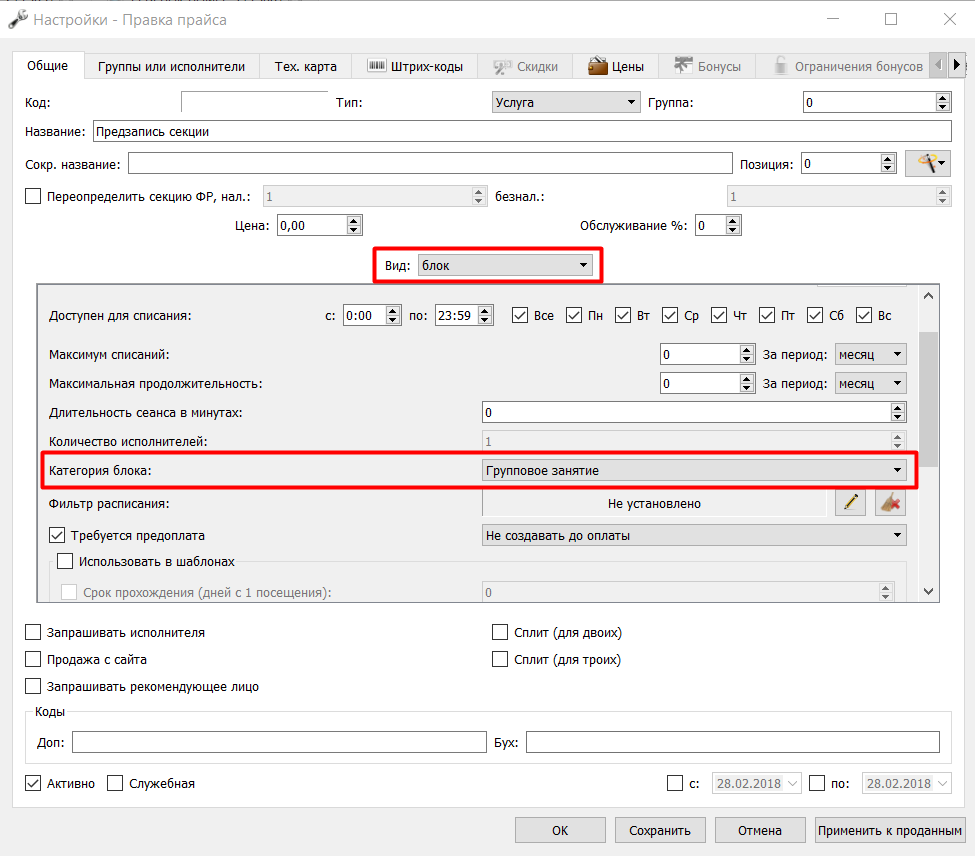Click the Сохранить button
The height and width of the screenshot is (856, 975).
660,831
